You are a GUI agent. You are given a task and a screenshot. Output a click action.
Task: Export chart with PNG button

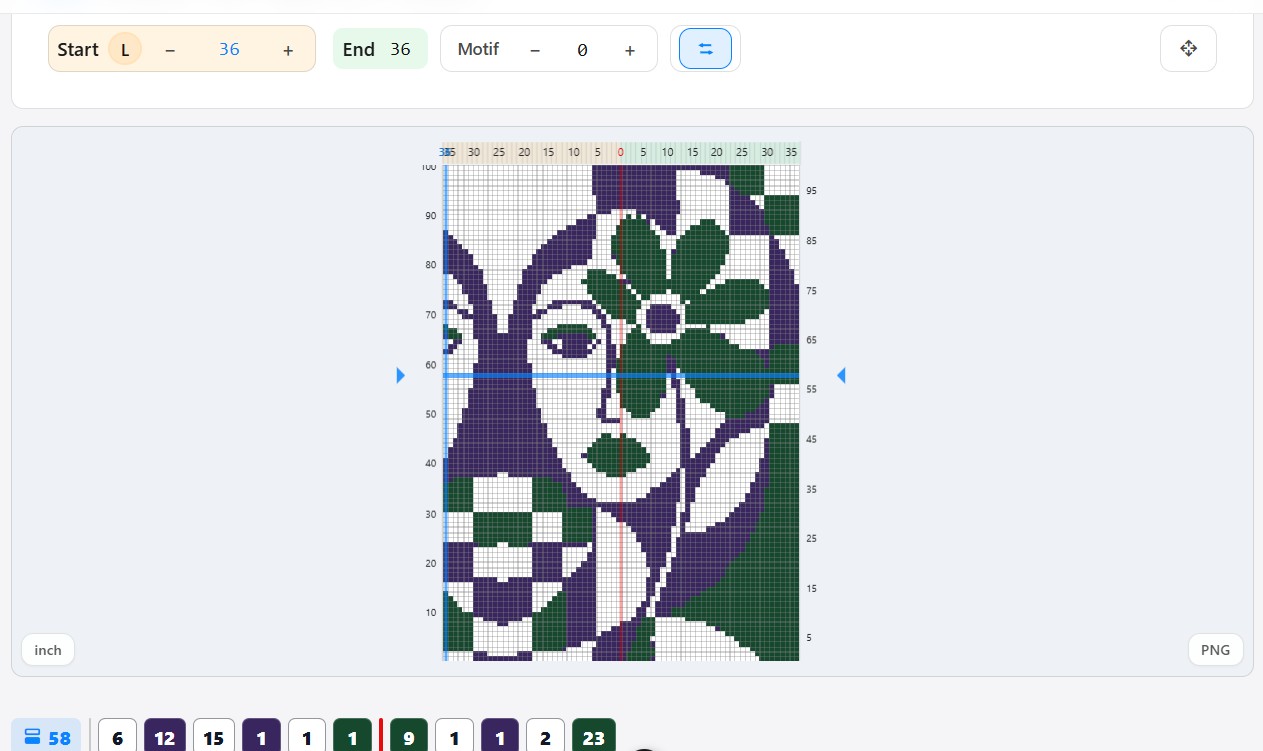(x=1215, y=650)
